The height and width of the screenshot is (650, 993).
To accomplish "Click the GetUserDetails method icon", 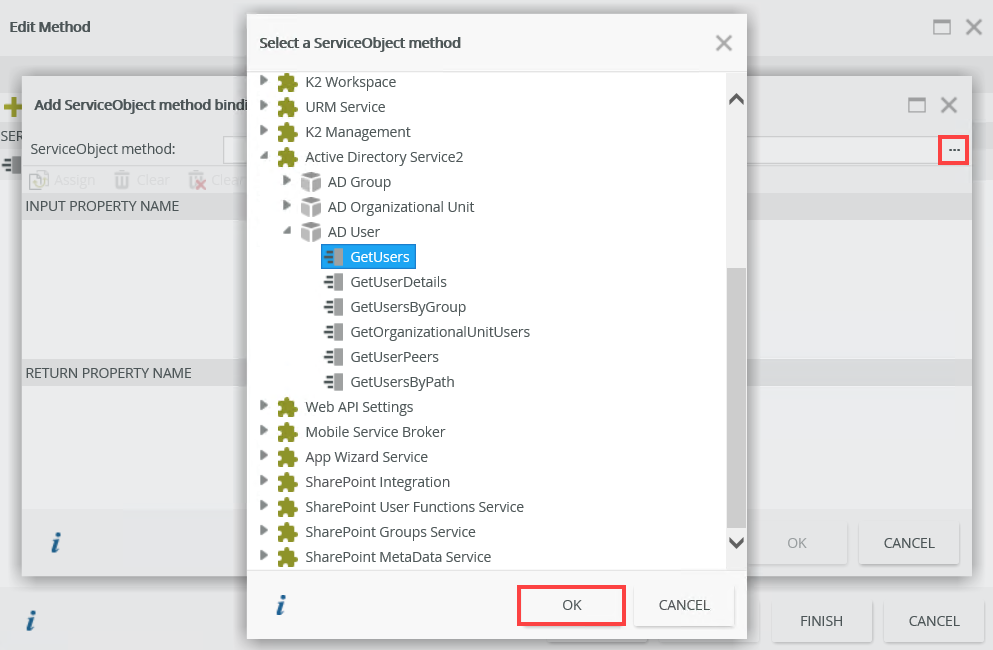I will tap(334, 282).
